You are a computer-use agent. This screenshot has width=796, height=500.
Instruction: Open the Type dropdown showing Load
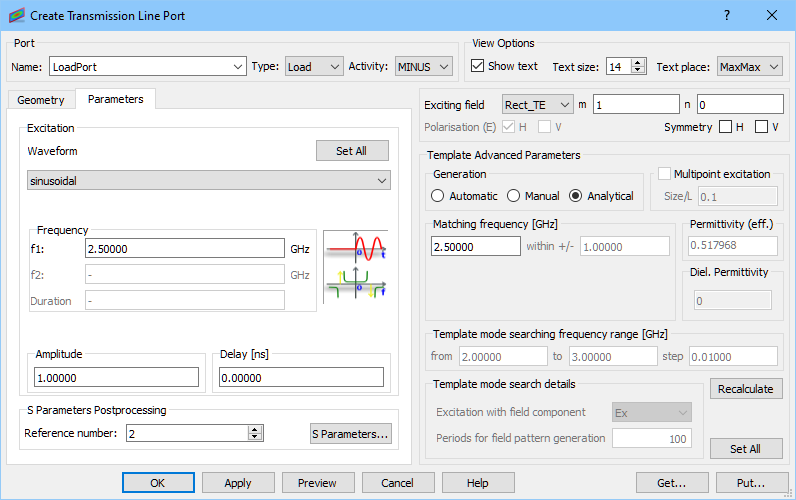pos(314,66)
